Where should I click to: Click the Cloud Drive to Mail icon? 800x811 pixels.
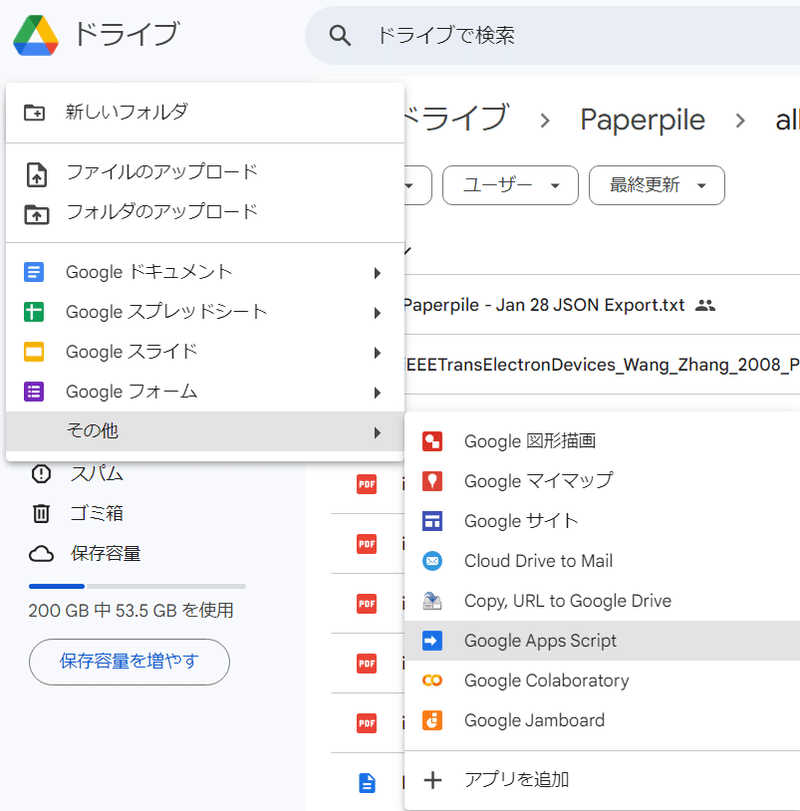(432, 561)
